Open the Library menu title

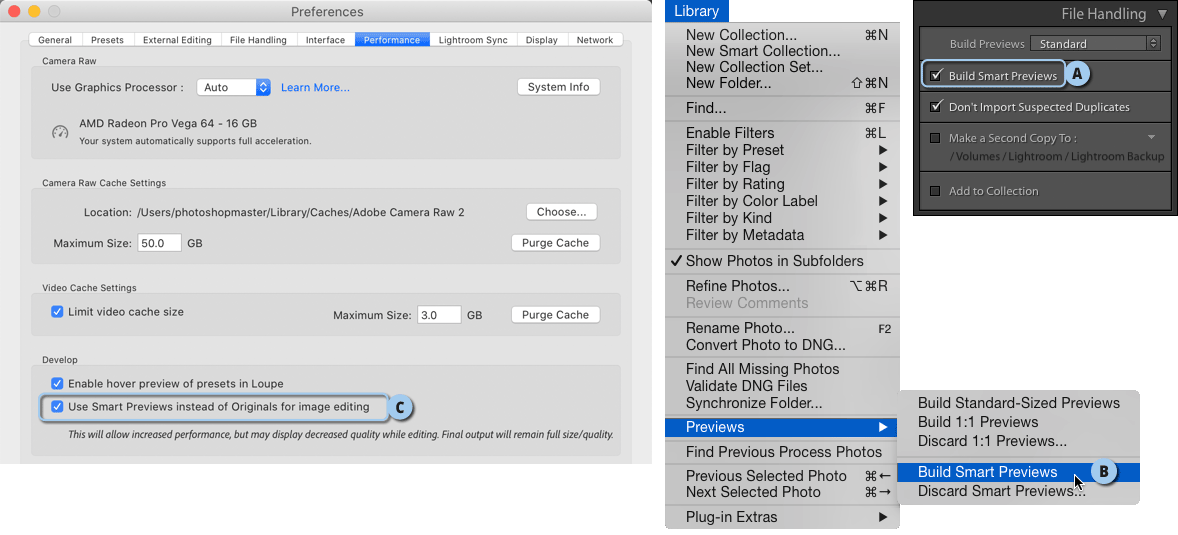point(696,11)
